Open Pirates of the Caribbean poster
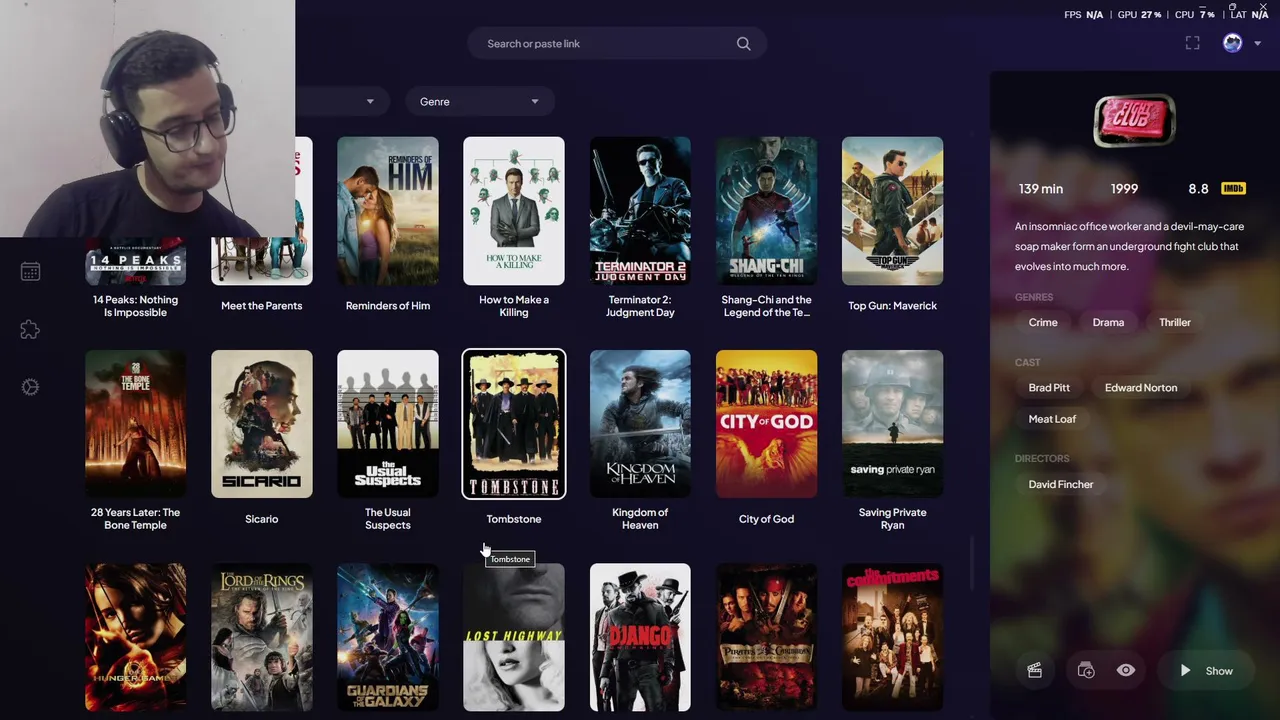The height and width of the screenshot is (720, 1280). pyautogui.click(x=766, y=637)
